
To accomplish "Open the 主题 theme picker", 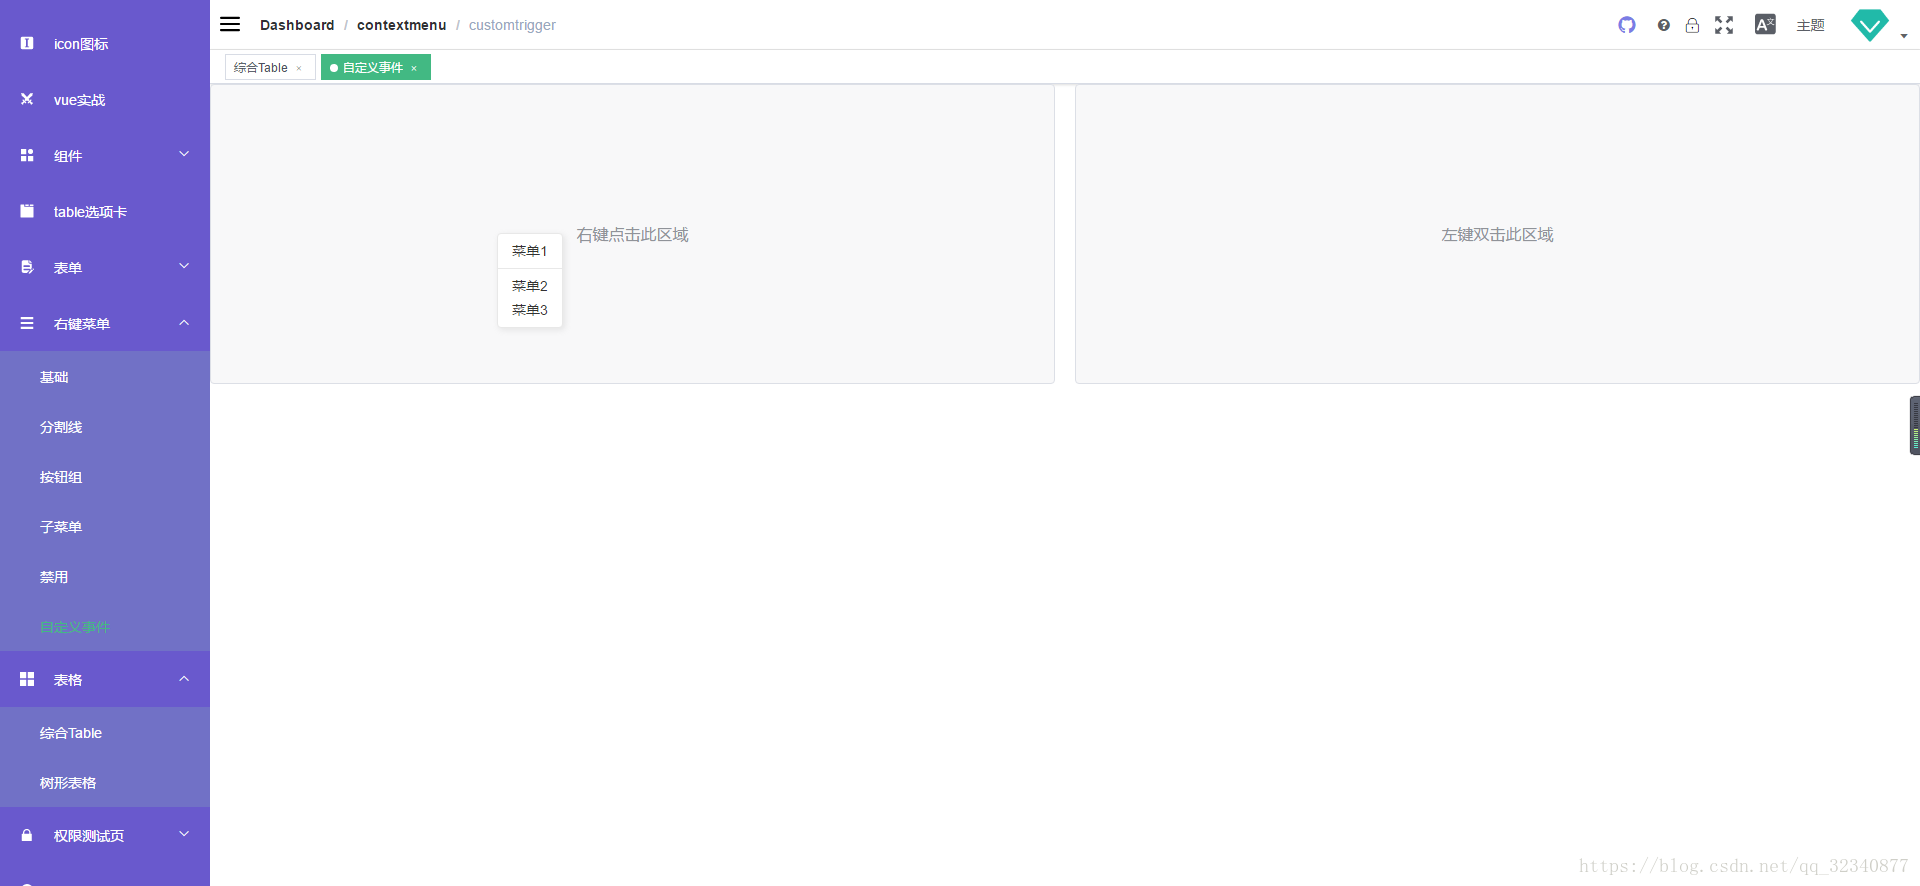I will [x=1810, y=25].
